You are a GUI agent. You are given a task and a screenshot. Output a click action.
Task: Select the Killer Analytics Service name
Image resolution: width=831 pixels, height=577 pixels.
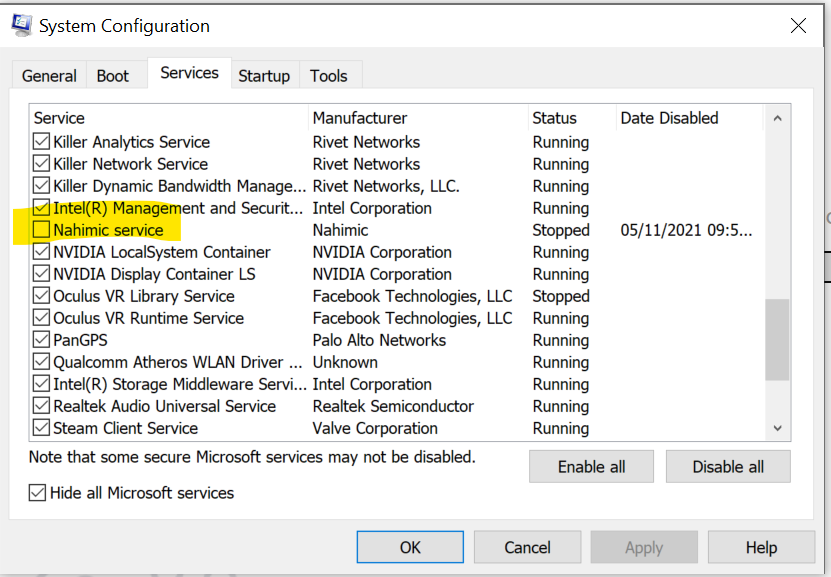point(131,142)
